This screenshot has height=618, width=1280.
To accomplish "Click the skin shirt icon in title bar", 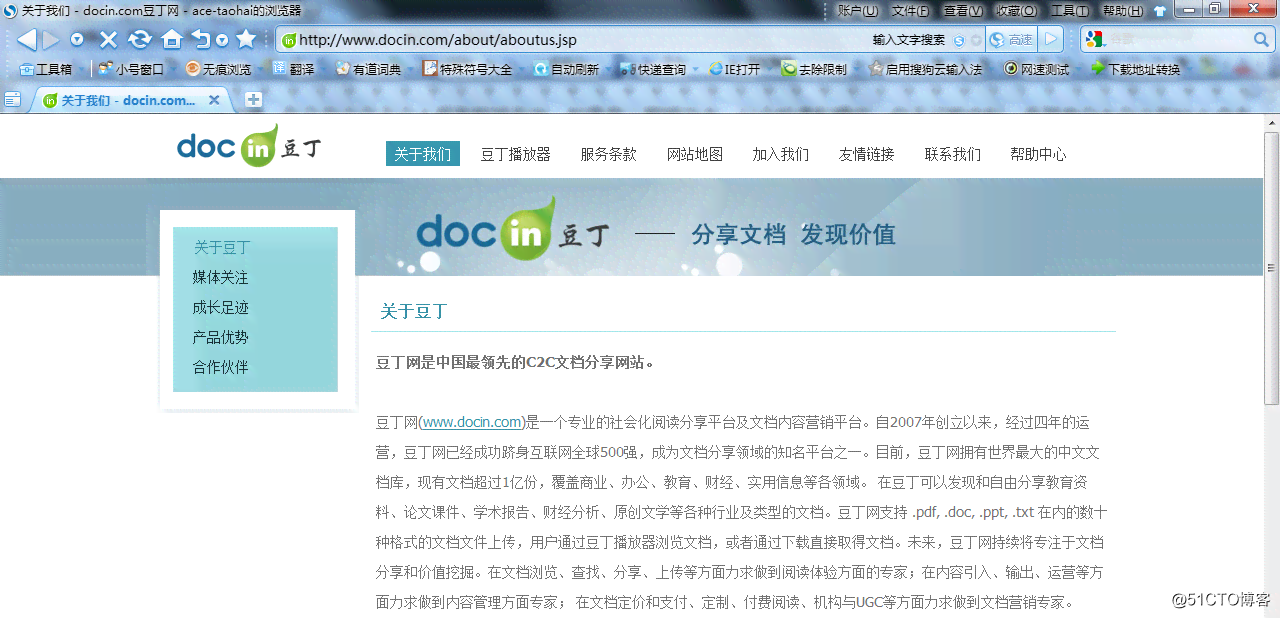I will pyautogui.click(x=1160, y=11).
